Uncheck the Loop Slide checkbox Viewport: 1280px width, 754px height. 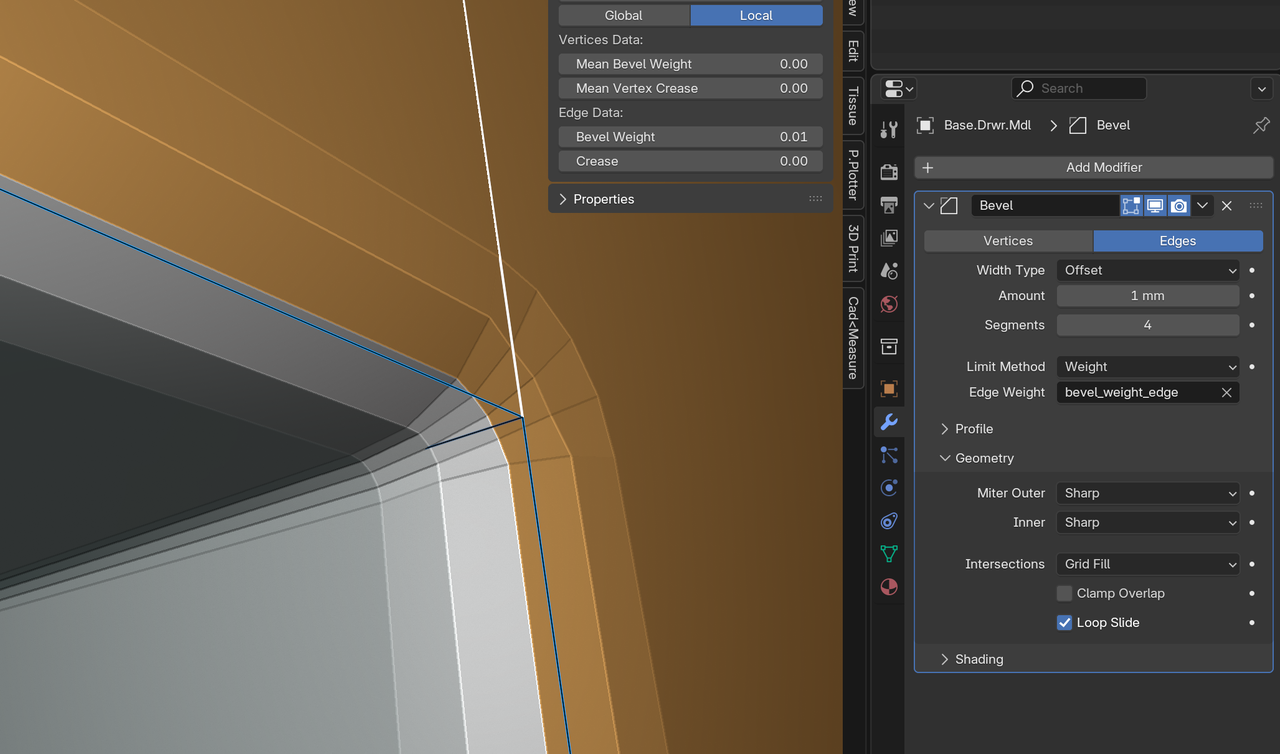pos(1064,622)
